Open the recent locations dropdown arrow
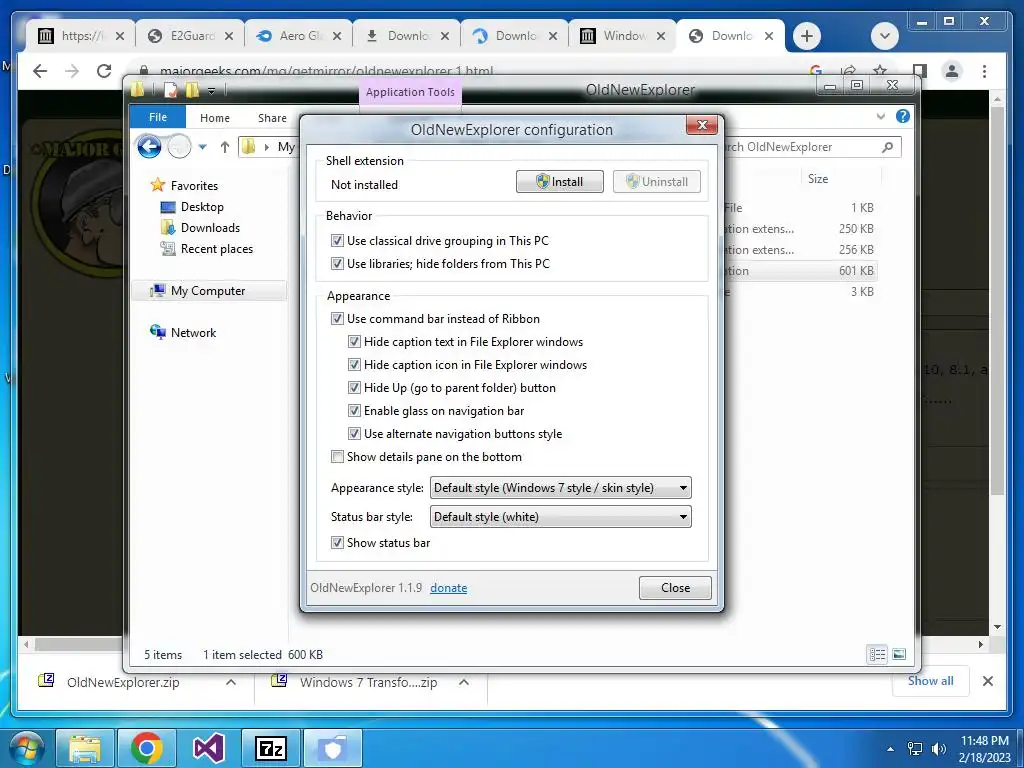 click(x=202, y=147)
